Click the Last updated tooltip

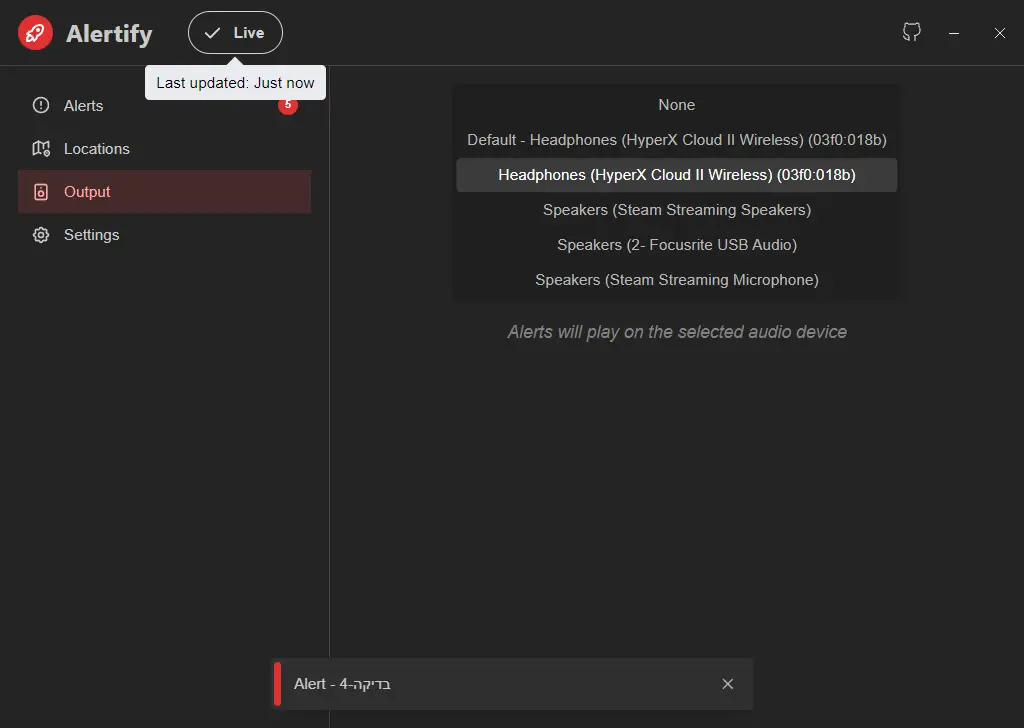tap(235, 82)
